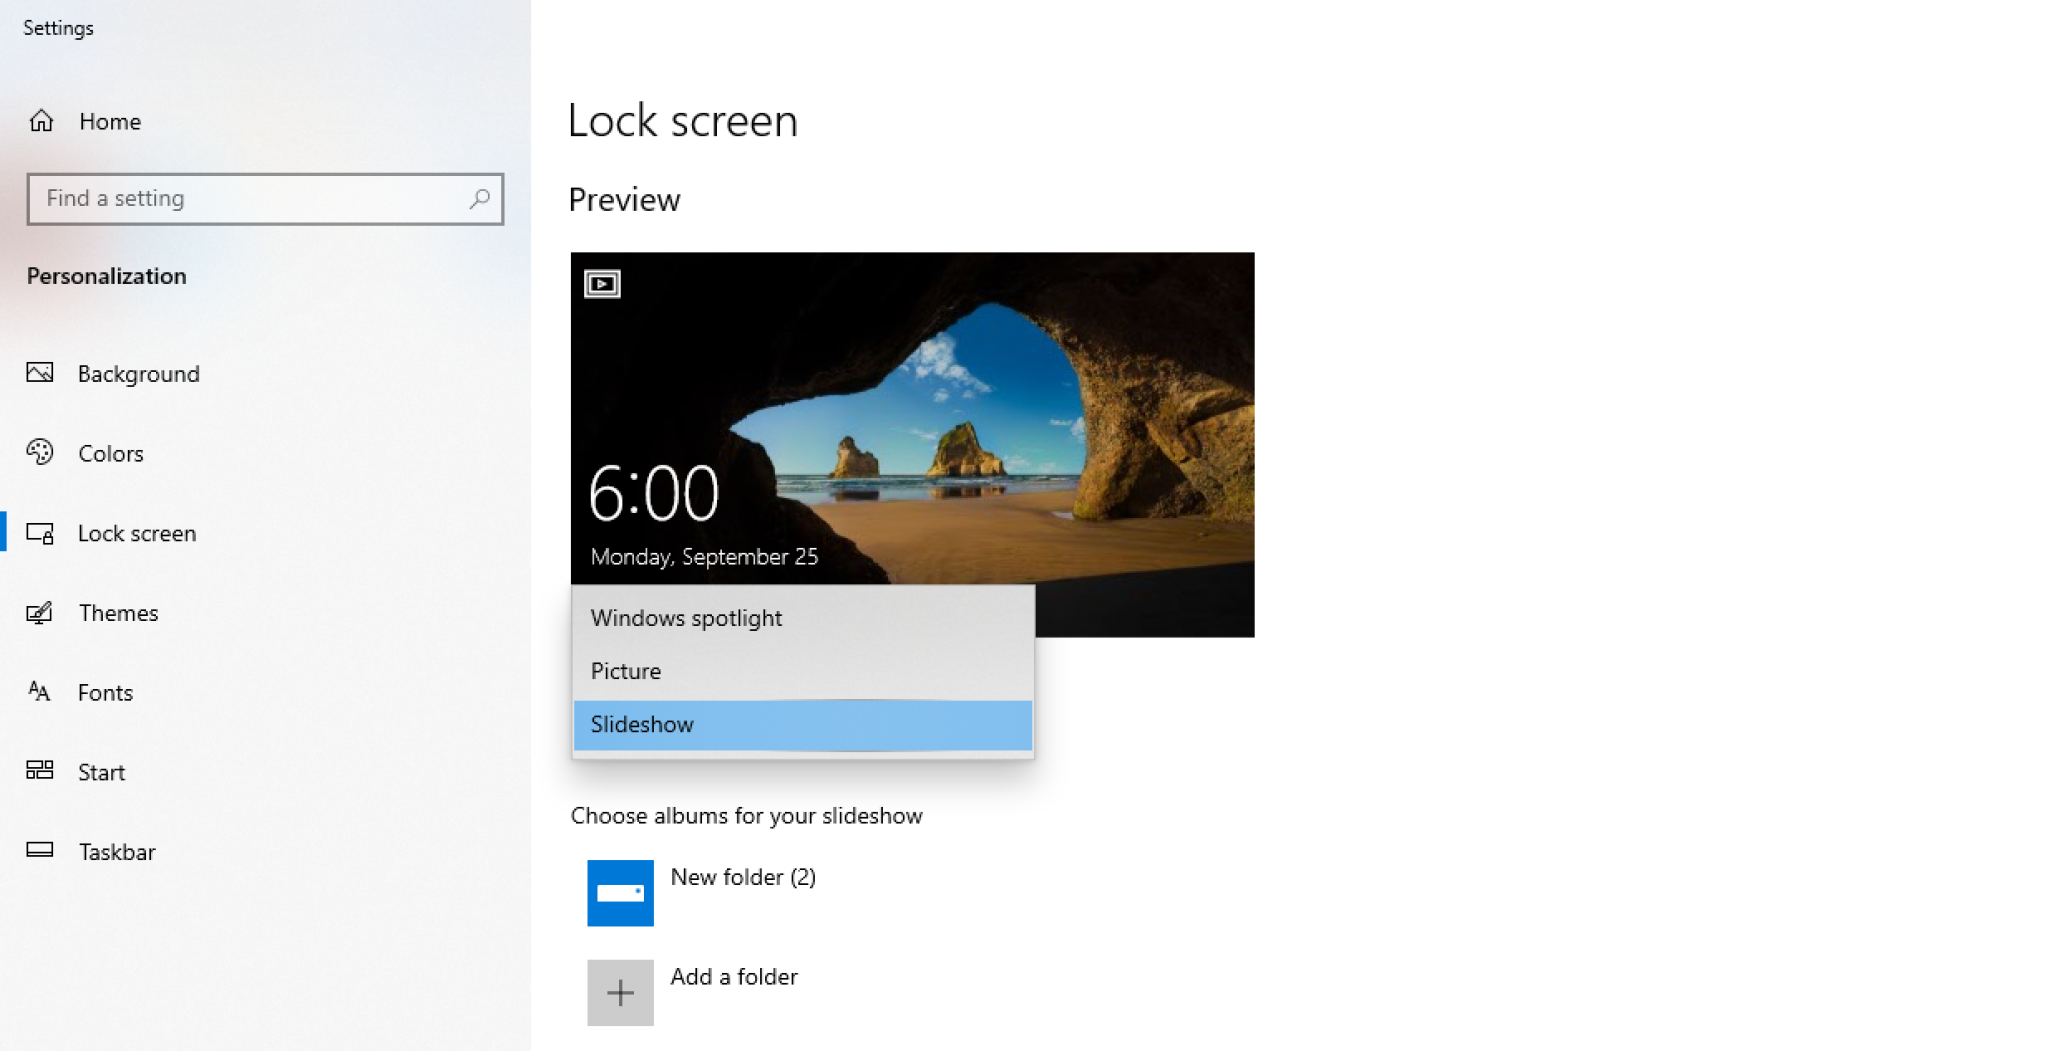Select the New folder (2) album

[743, 877]
